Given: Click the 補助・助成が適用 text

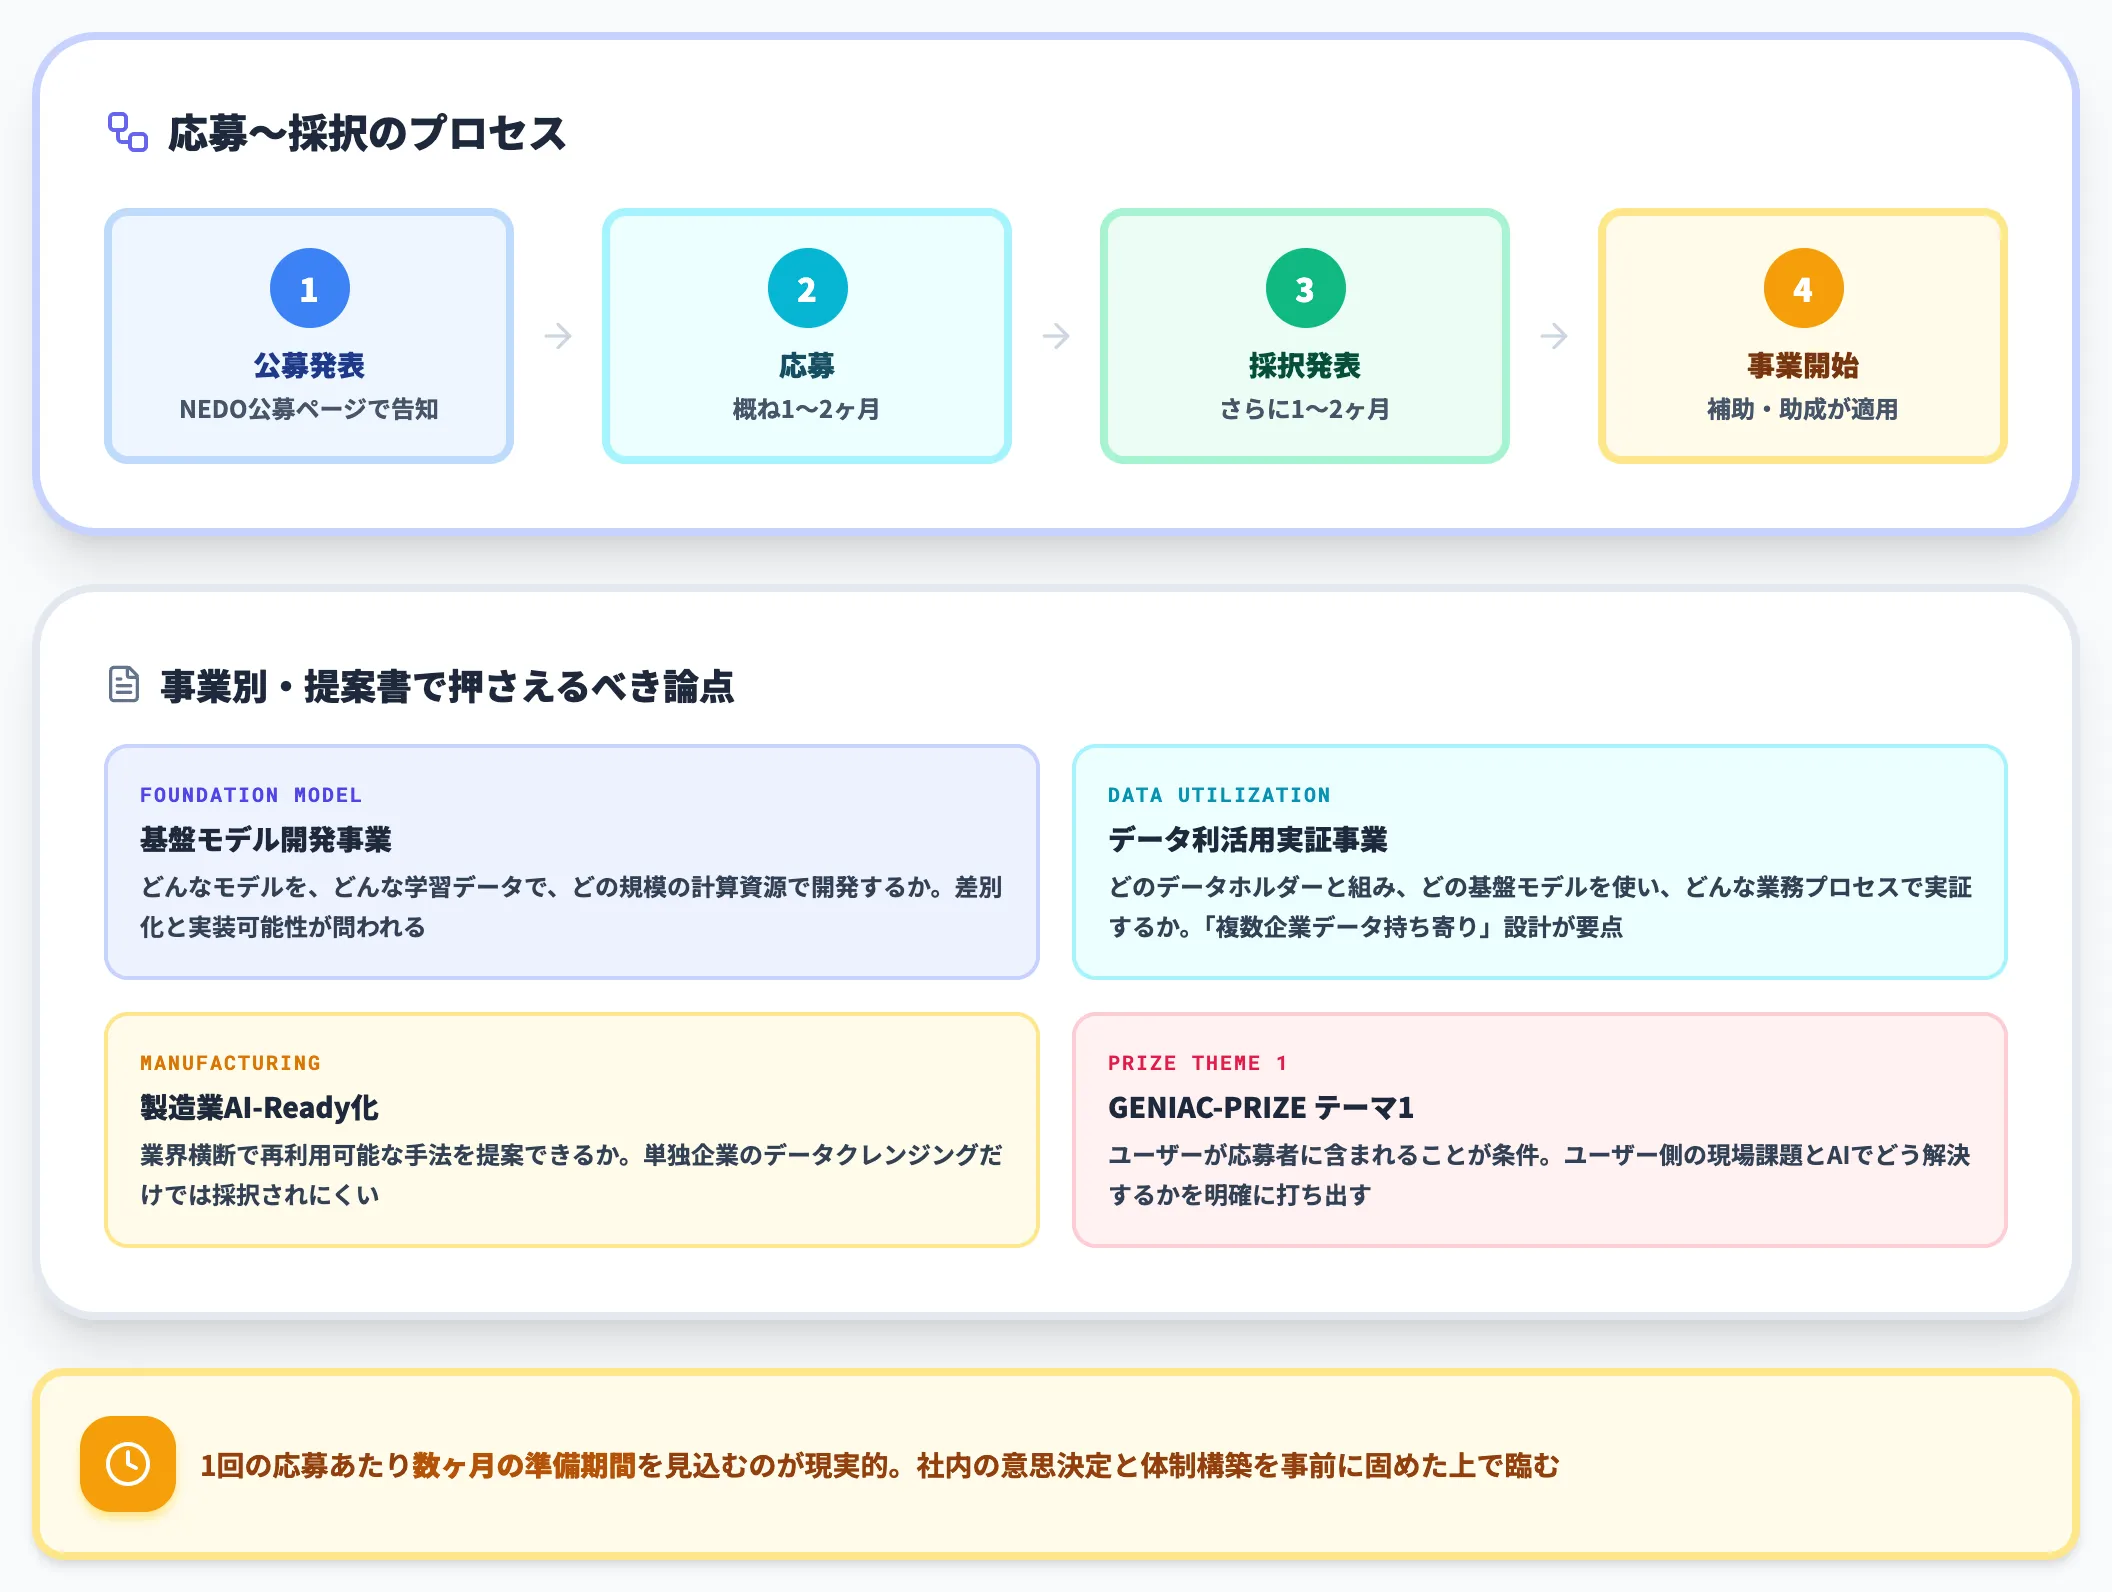Looking at the screenshot, I should click(x=1803, y=409).
